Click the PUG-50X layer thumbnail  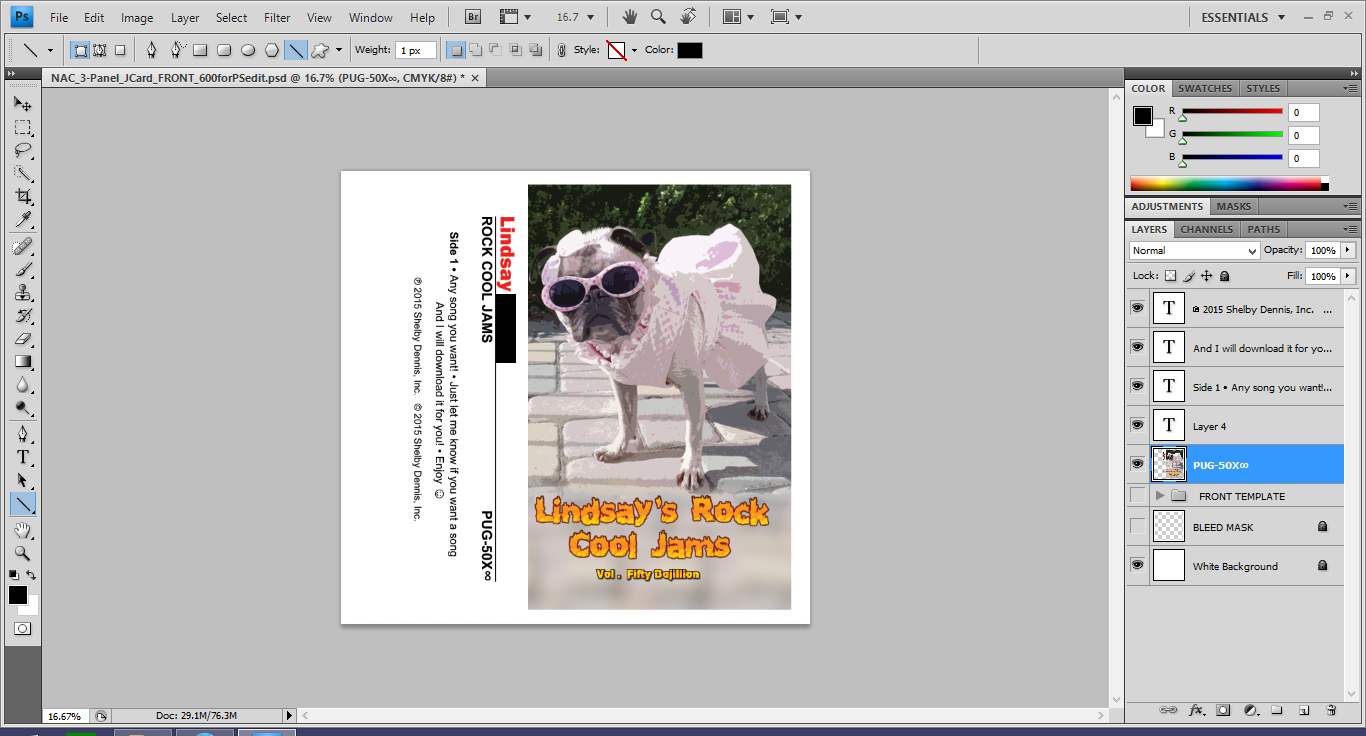(1169, 464)
